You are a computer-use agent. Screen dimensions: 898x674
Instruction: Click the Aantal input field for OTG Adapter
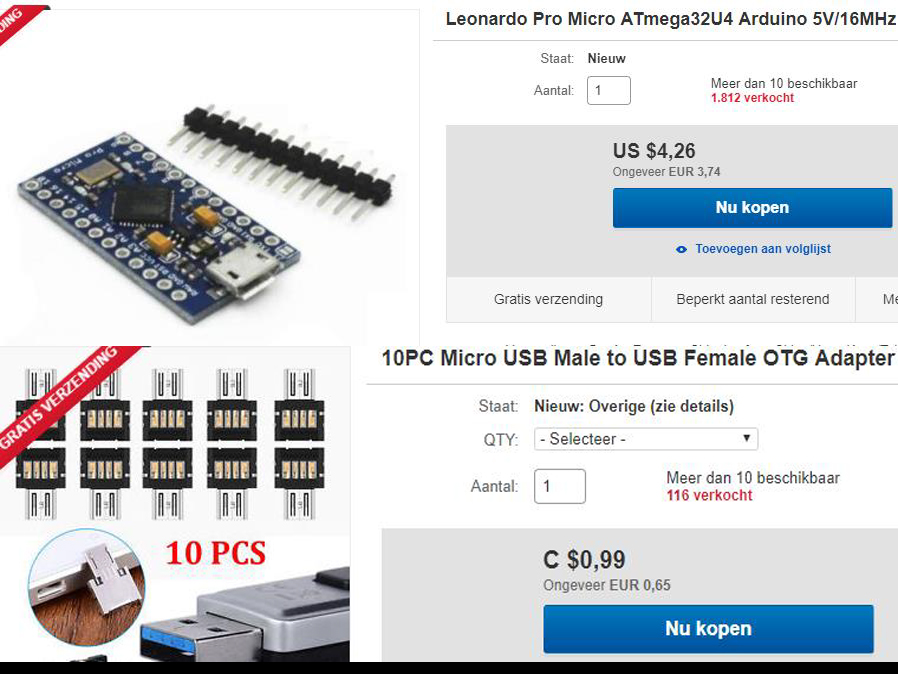coord(560,486)
